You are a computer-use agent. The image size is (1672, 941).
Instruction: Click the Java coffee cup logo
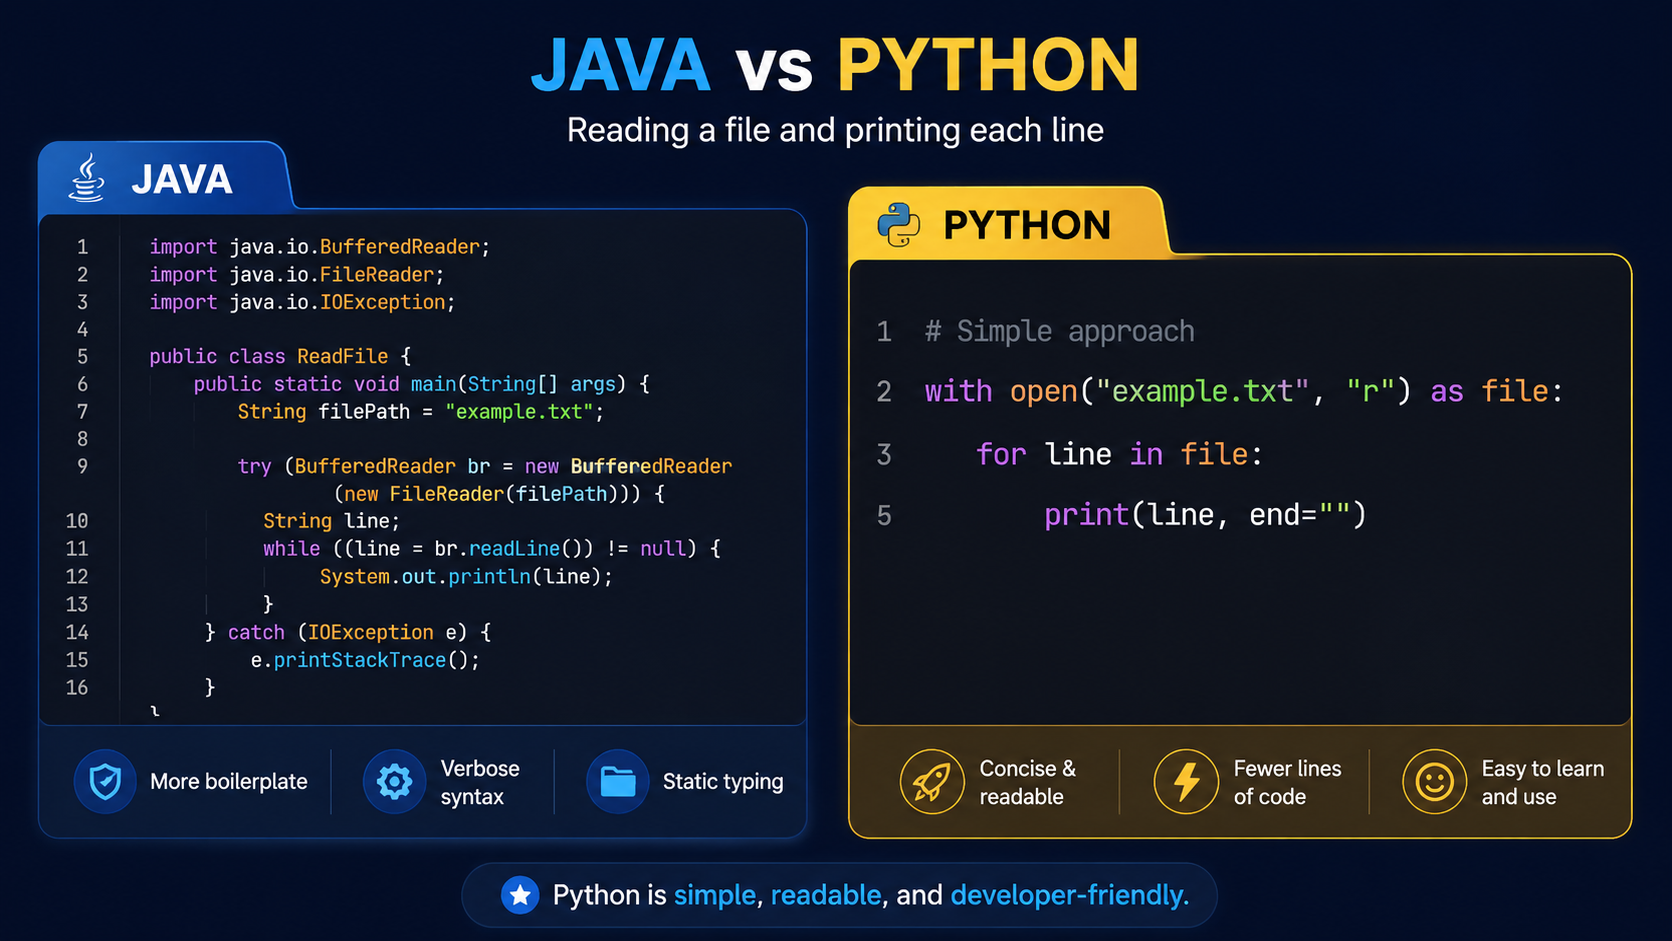pos(87,178)
